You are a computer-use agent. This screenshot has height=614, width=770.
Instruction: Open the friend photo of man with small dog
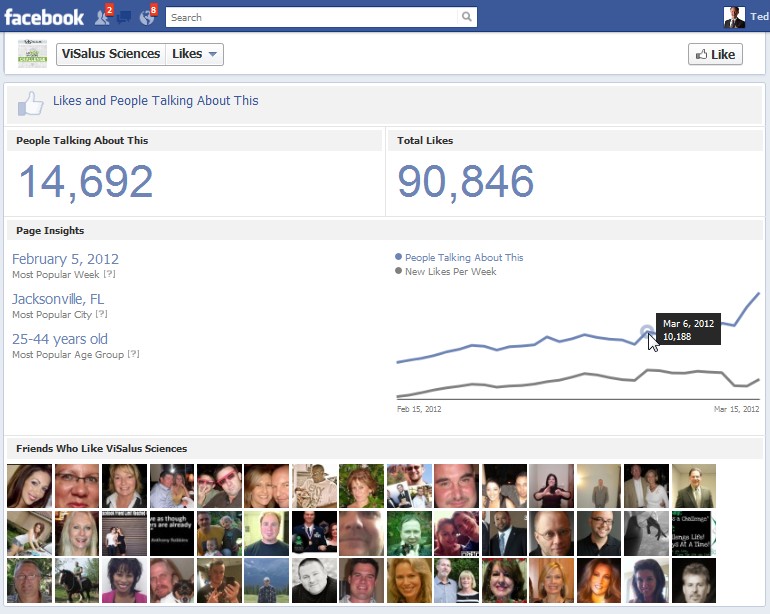click(172, 580)
